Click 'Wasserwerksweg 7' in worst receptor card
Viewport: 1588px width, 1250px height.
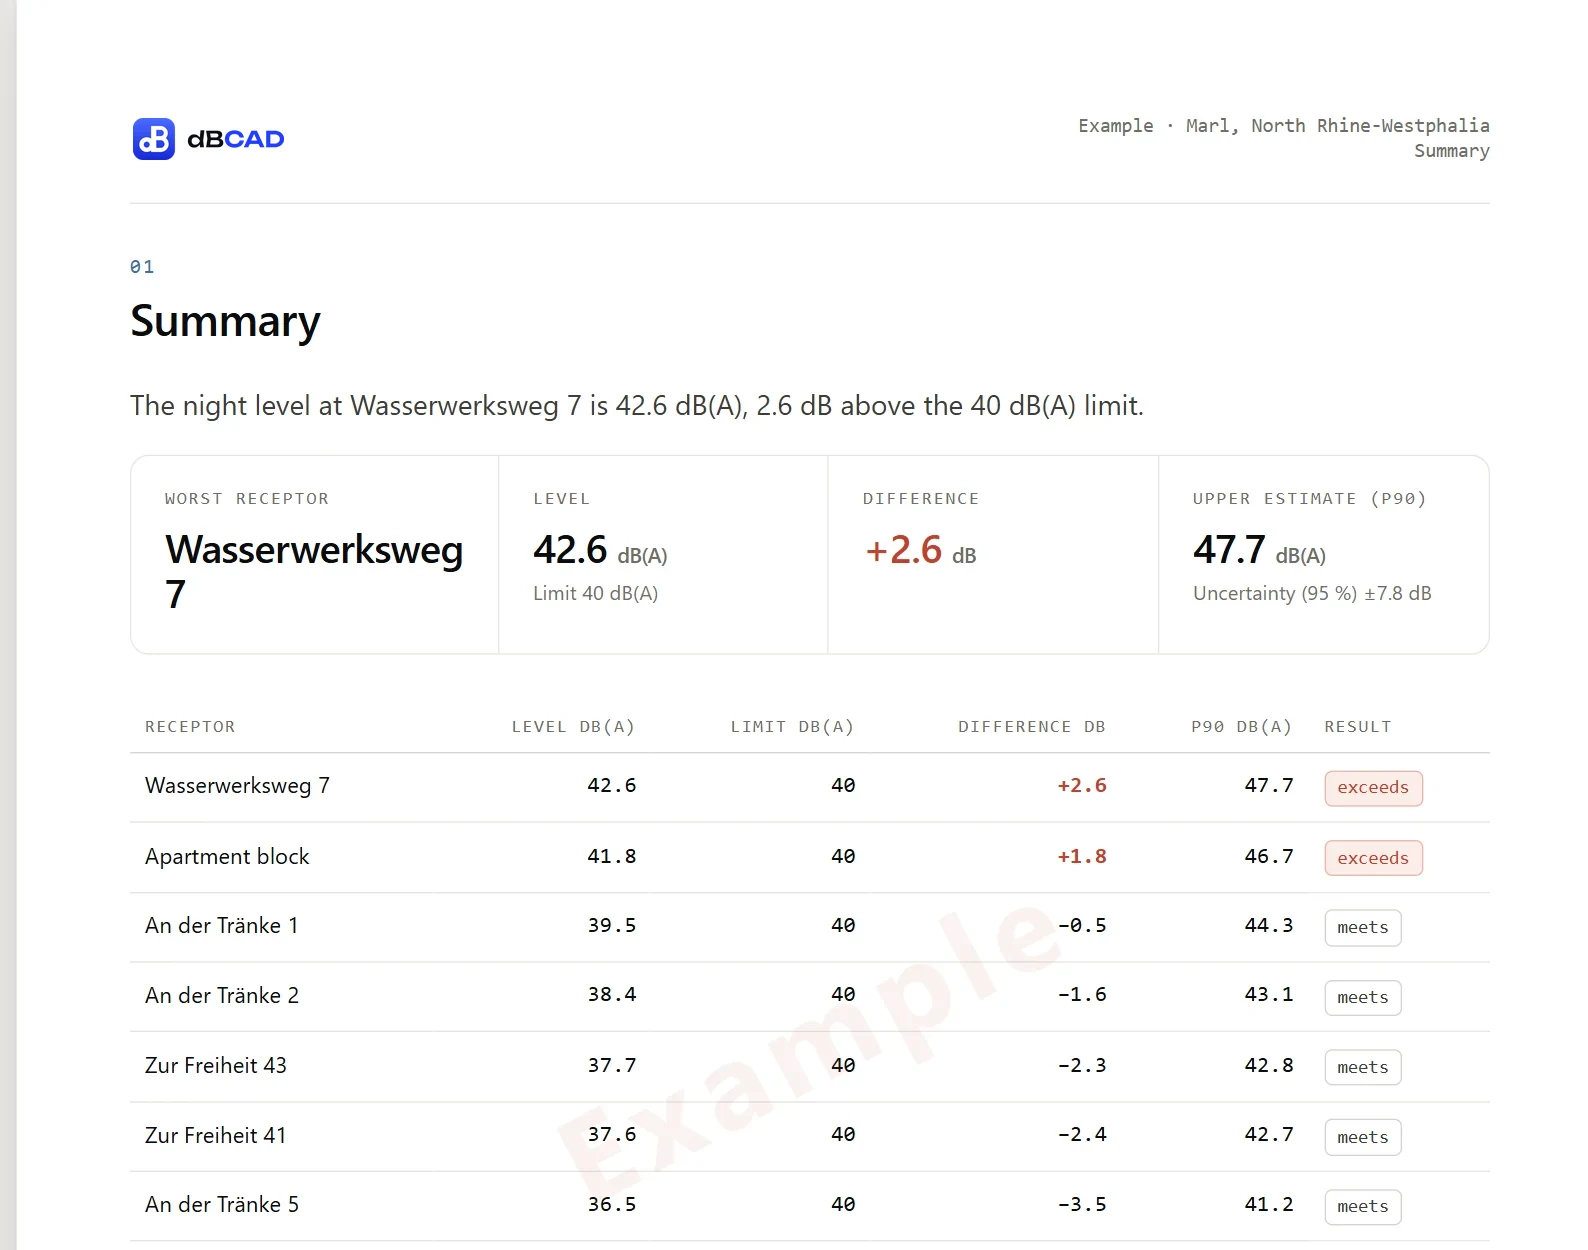click(314, 571)
